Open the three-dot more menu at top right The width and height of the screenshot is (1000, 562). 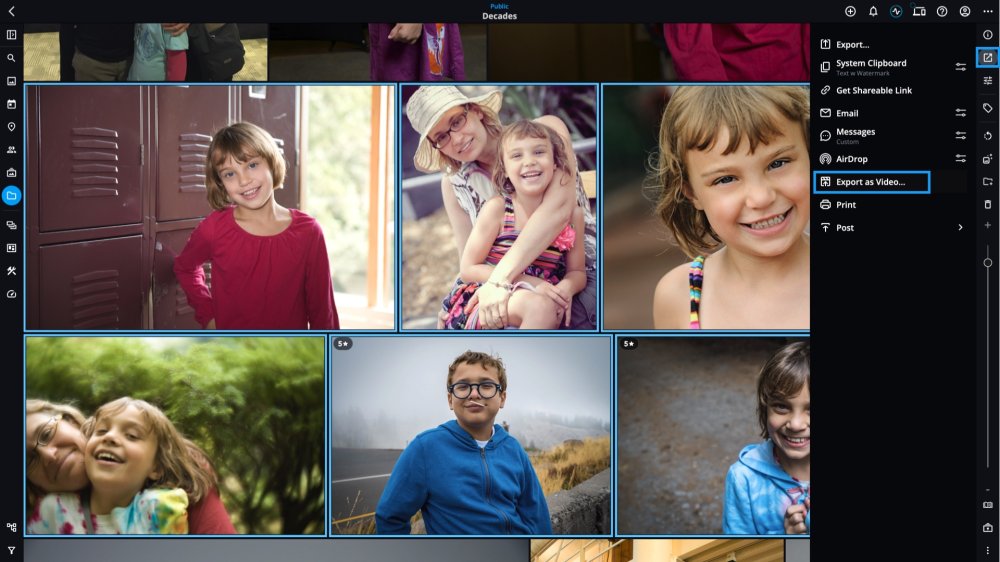click(987, 11)
